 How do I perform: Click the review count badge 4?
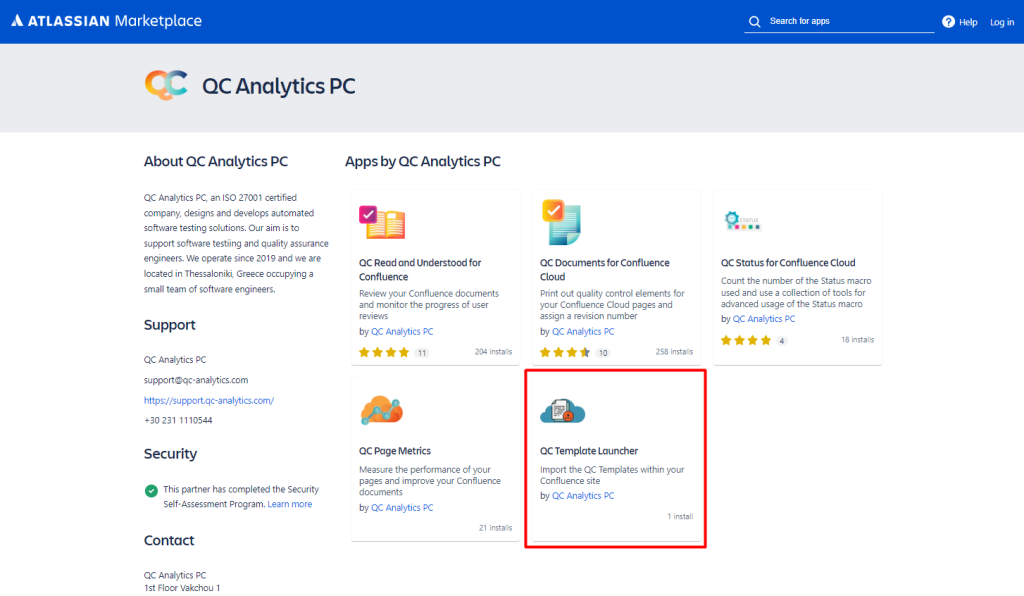coord(782,341)
